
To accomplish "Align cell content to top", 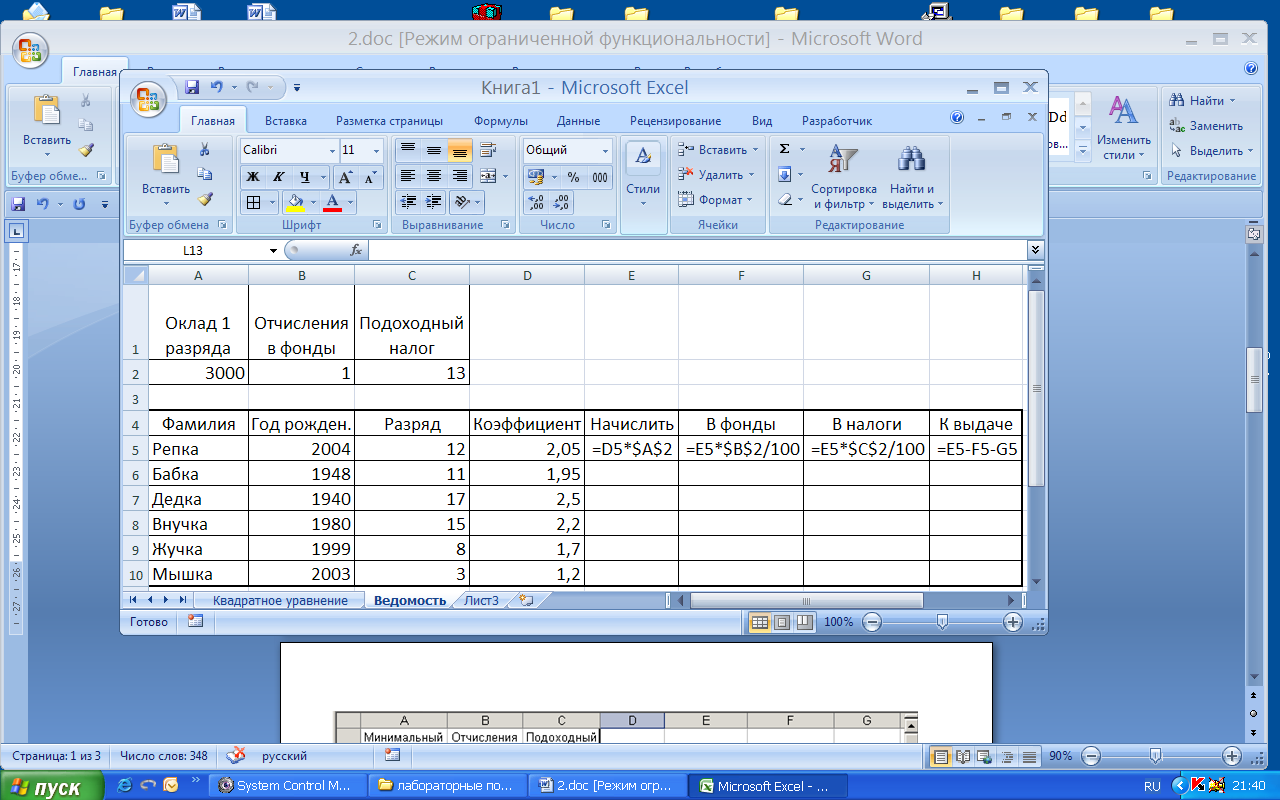I will click(x=408, y=151).
